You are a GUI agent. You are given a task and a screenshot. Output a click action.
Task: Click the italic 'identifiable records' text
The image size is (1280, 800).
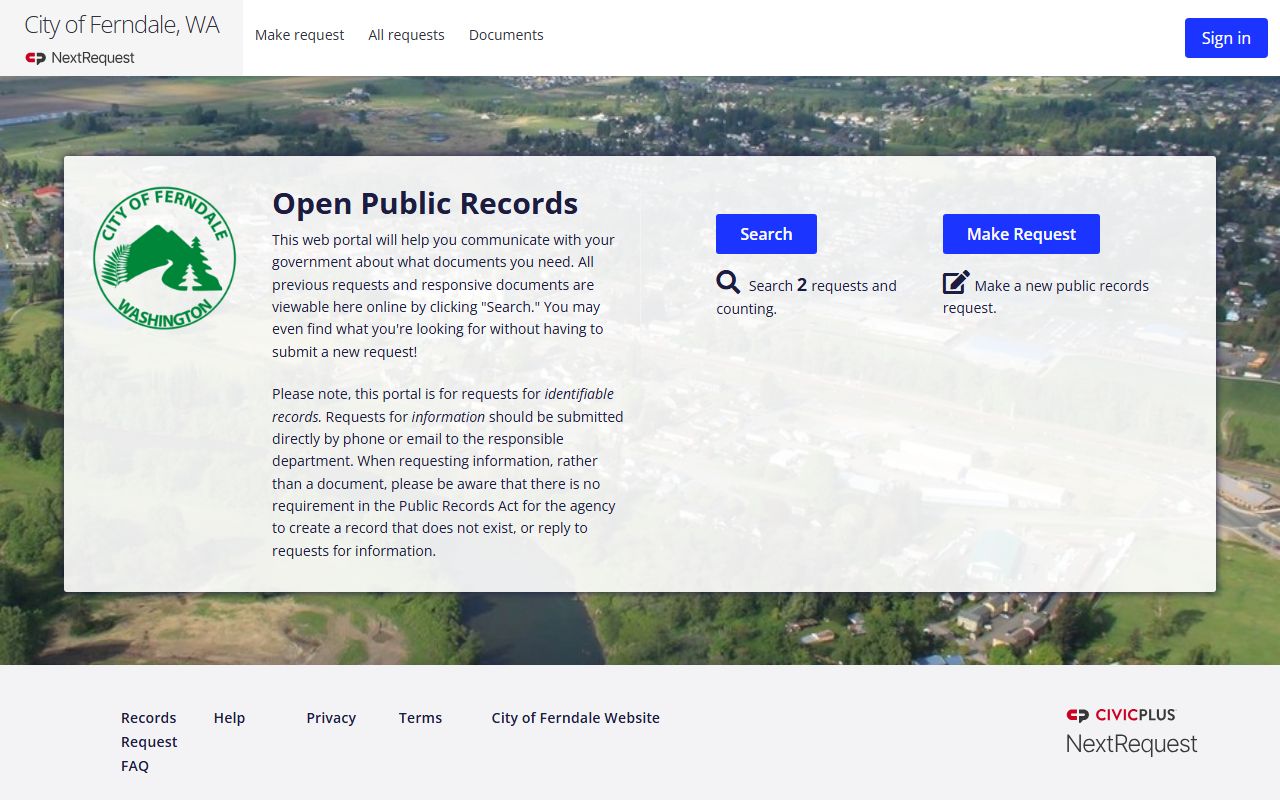(443, 405)
